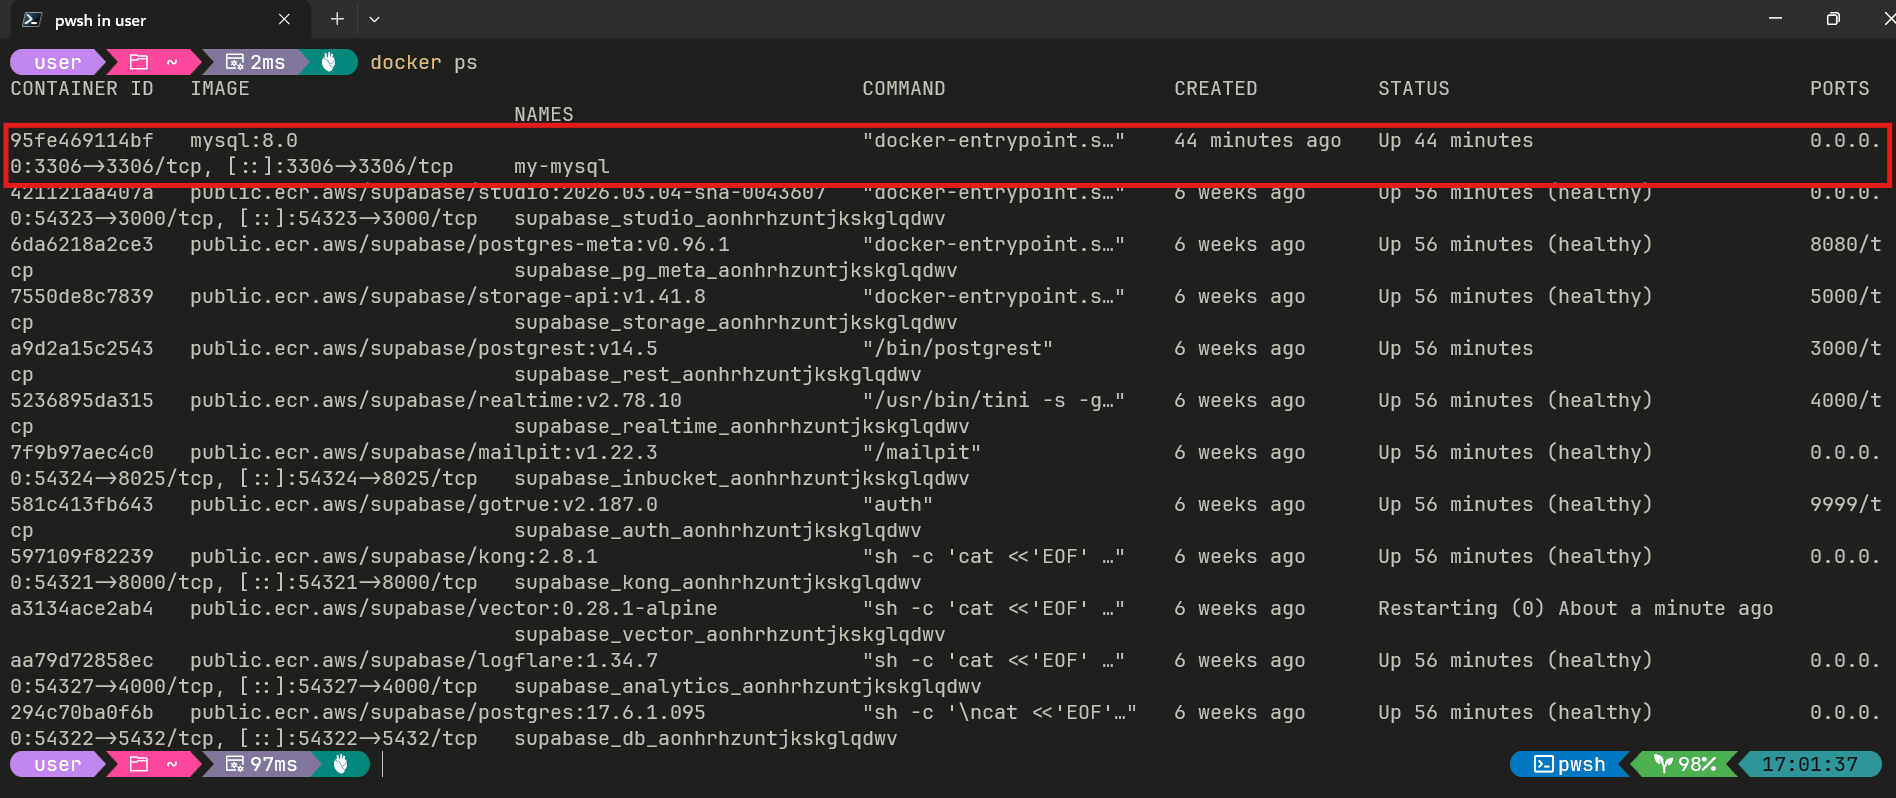Viewport: 1896px width, 798px height.
Task: Click the PORTS column header
Action: 1840,88
